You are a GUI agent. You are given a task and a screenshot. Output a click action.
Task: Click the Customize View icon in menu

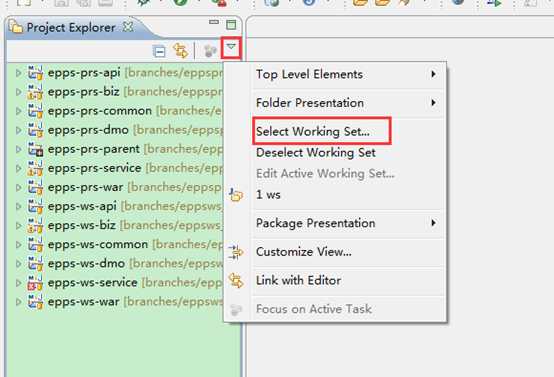pyautogui.click(x=236, y=252)
